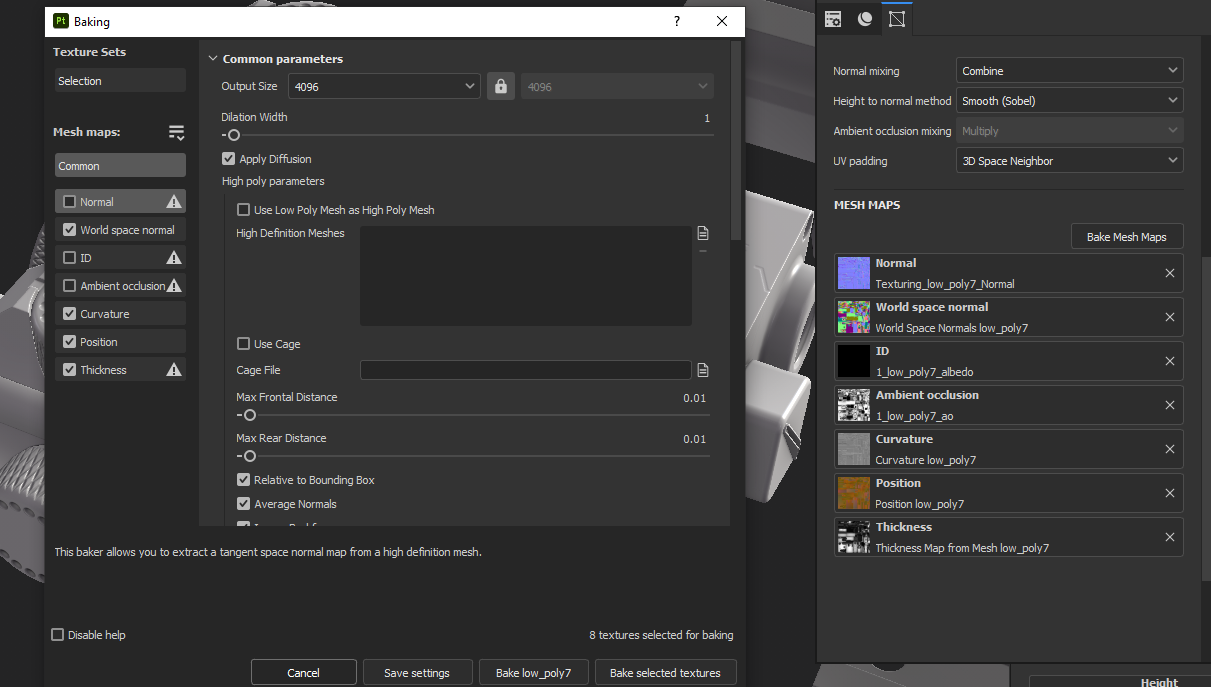Click the warning icon on ID baker
The image size is (1211, 687).
click(174, 258)
